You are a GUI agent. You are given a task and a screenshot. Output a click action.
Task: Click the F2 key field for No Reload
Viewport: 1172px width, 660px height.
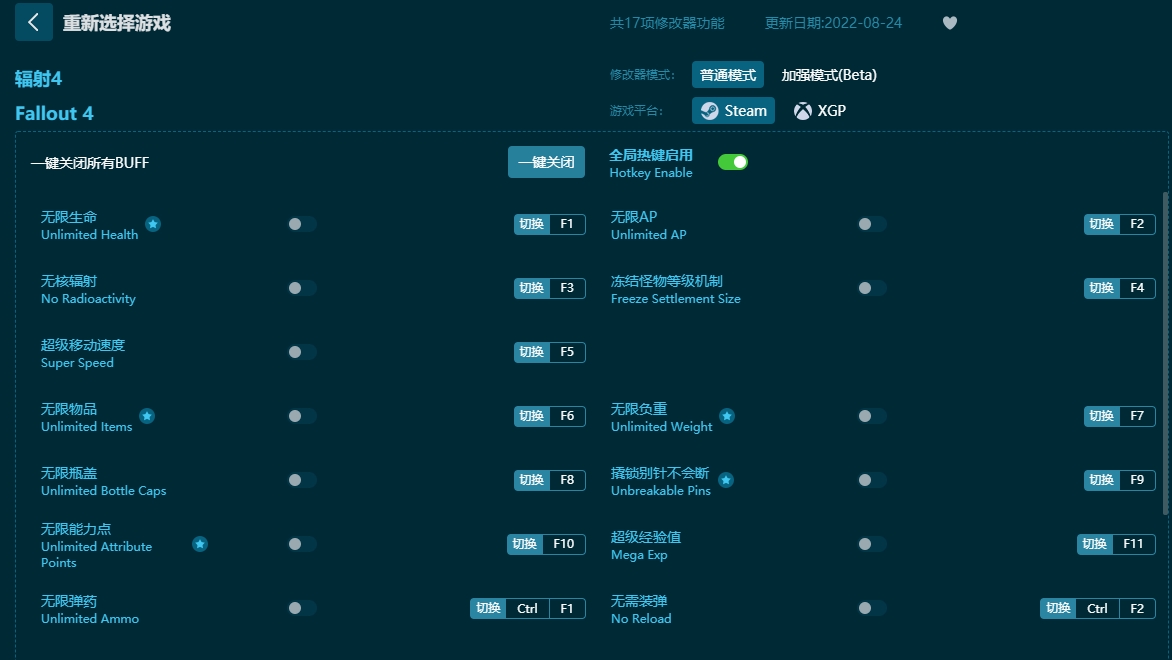pos(1138,608)
